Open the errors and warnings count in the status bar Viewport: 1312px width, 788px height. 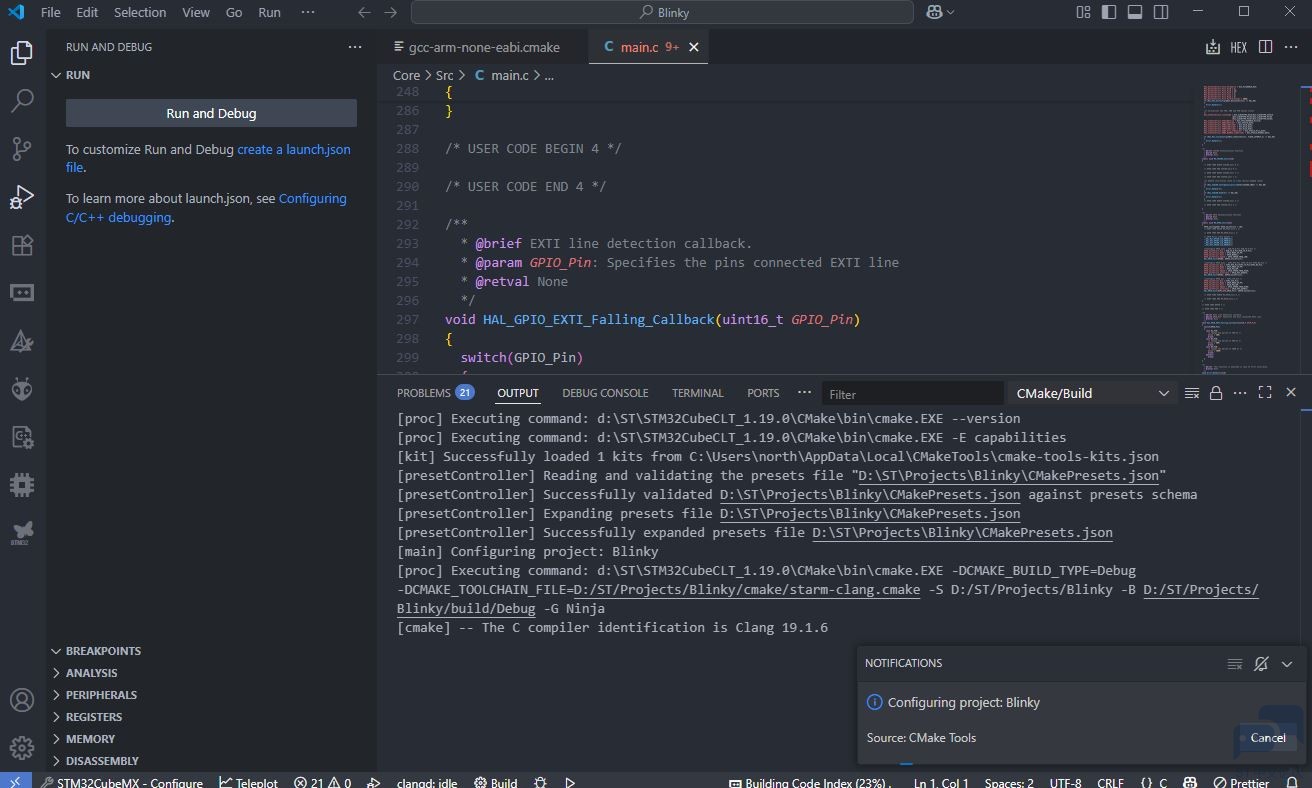pyautogui.click(x=322, y=782)
